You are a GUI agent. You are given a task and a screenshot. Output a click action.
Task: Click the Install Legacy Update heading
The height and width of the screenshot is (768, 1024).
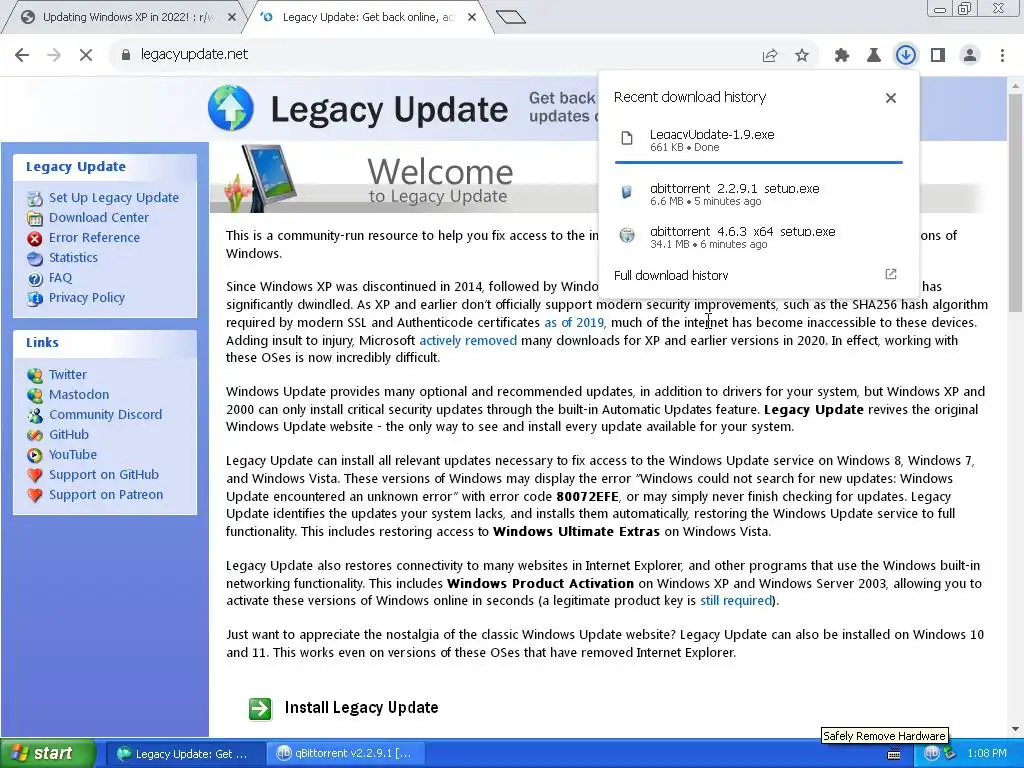(x=361, y=707)
